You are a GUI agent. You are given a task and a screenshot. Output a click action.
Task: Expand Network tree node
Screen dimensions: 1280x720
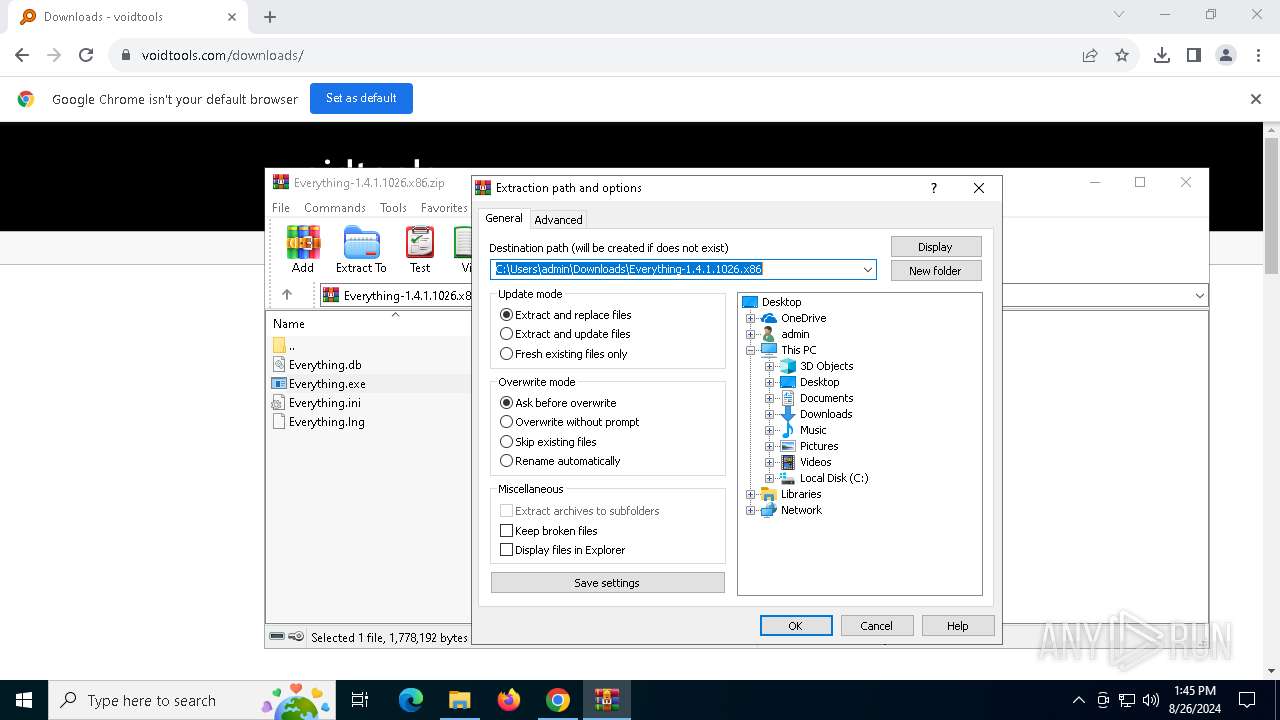click(751, 510)
